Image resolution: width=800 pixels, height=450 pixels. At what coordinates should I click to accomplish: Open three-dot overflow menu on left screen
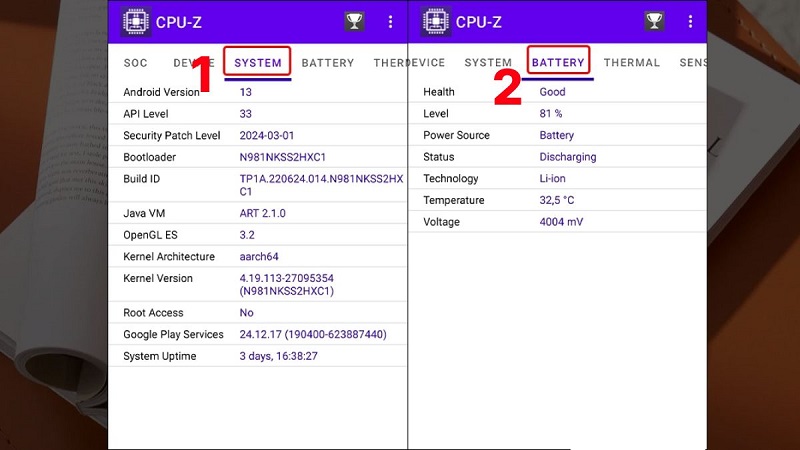point(390,21)
